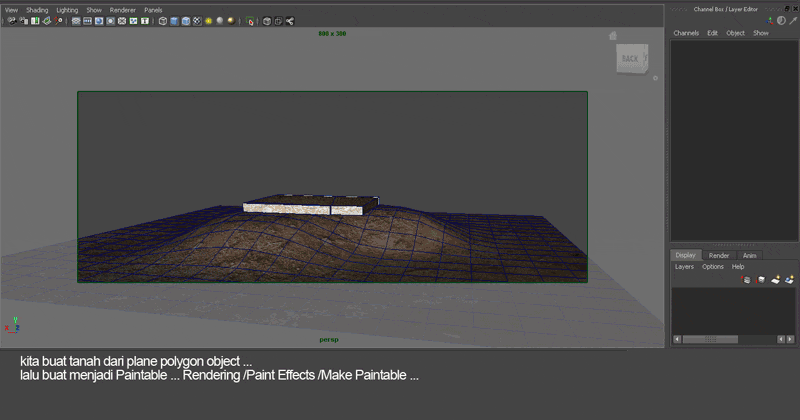Create layer and assign selected objects
The height and width of the screenshot is (420, 800).
(790, 280)
